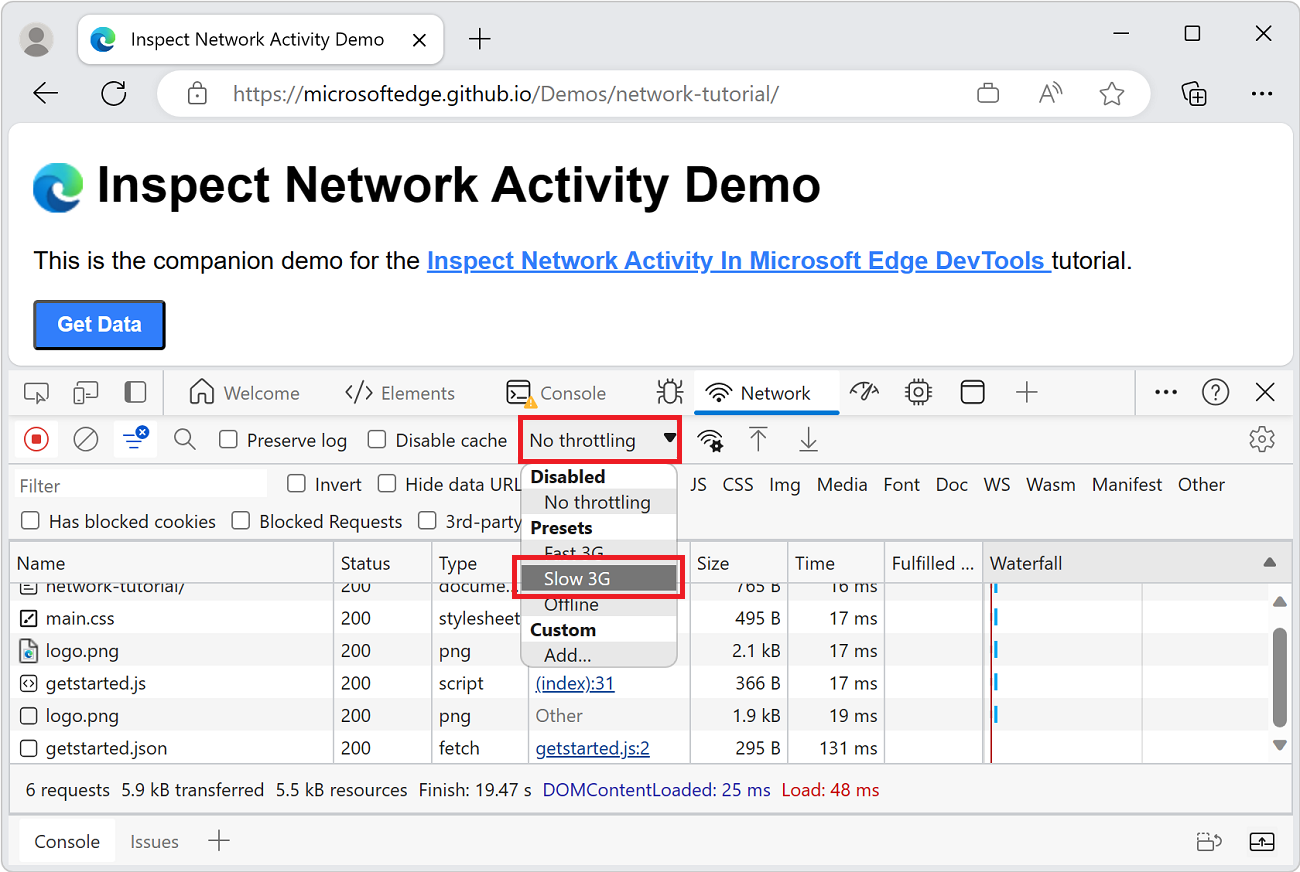Close DevTools with X icon
This screenshot has width=1300, height=872.
[x=1265, y=393]
